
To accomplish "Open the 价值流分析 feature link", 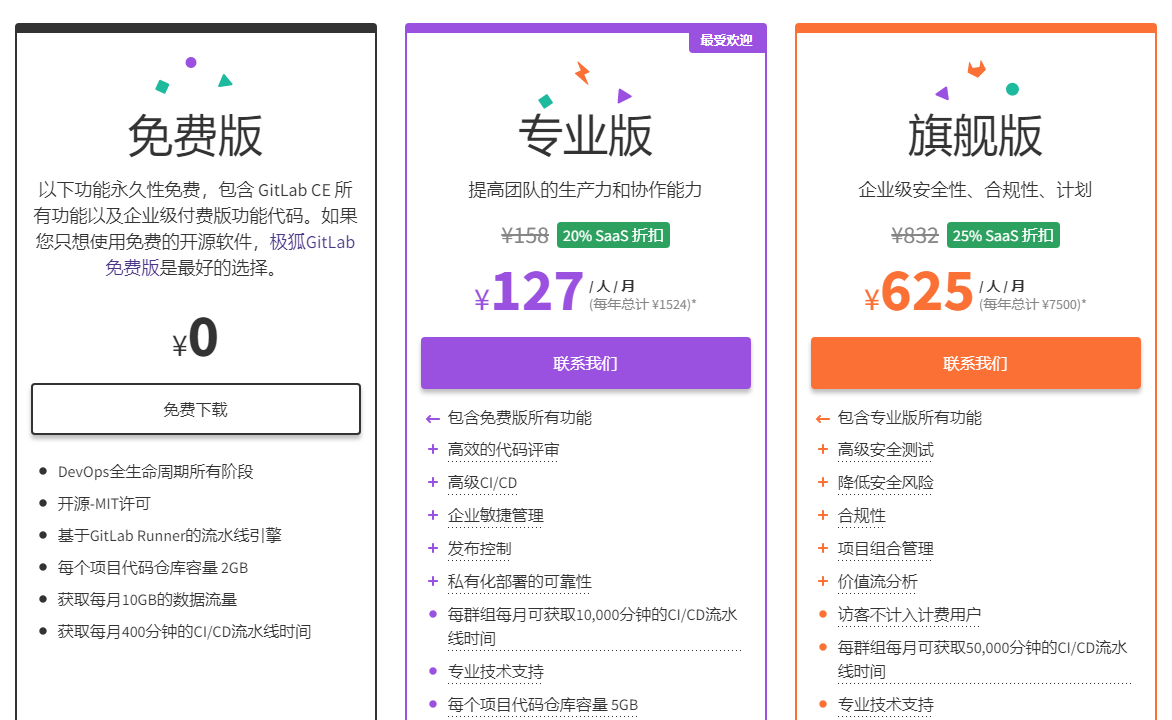I will 877,582.
